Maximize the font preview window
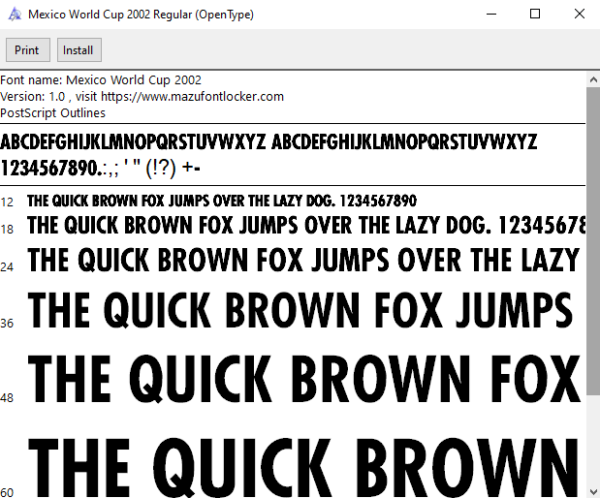 click(535, 14)
